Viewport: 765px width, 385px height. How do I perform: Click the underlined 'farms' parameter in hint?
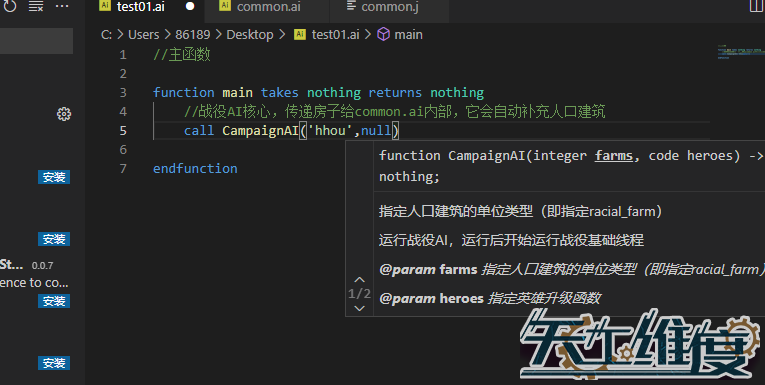614,156
